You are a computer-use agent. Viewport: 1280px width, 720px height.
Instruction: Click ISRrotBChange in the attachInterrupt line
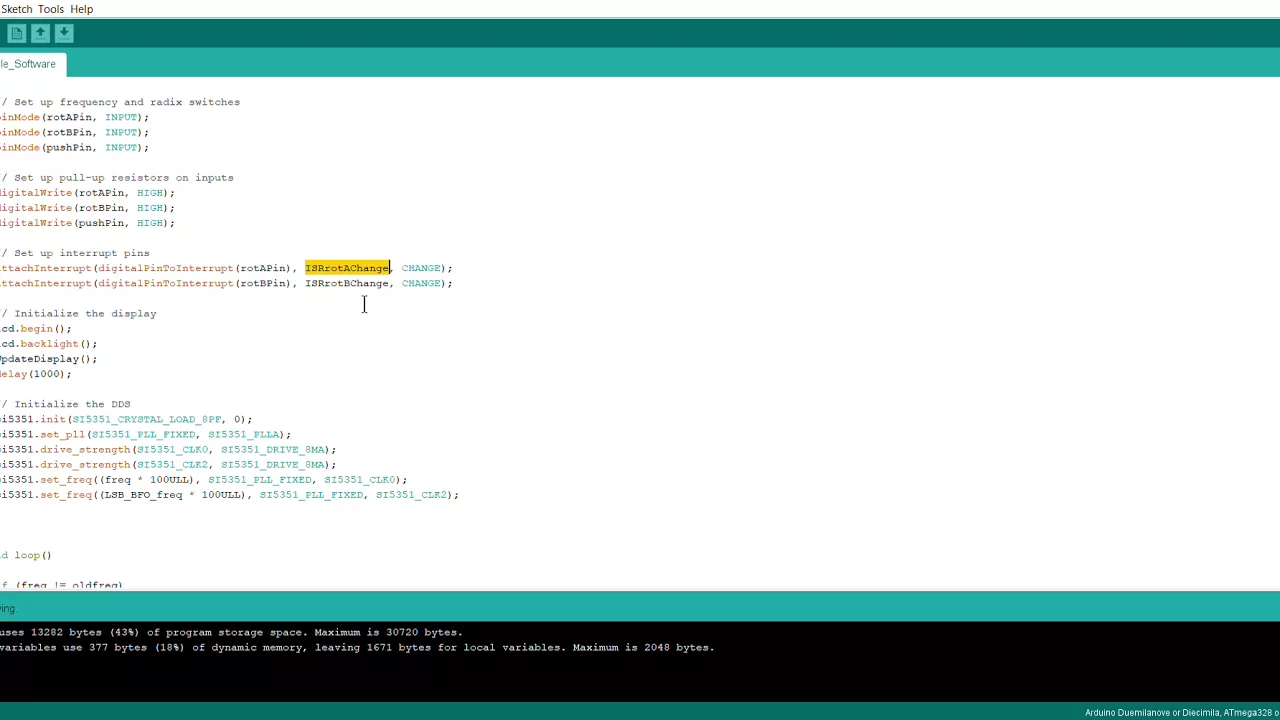347,283
